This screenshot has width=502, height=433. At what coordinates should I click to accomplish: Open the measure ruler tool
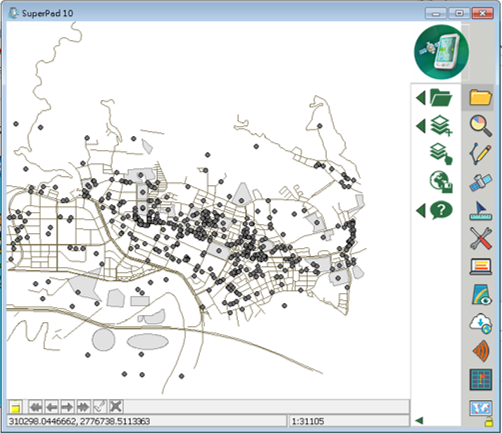pyautogui.click(x=480, y=211)
